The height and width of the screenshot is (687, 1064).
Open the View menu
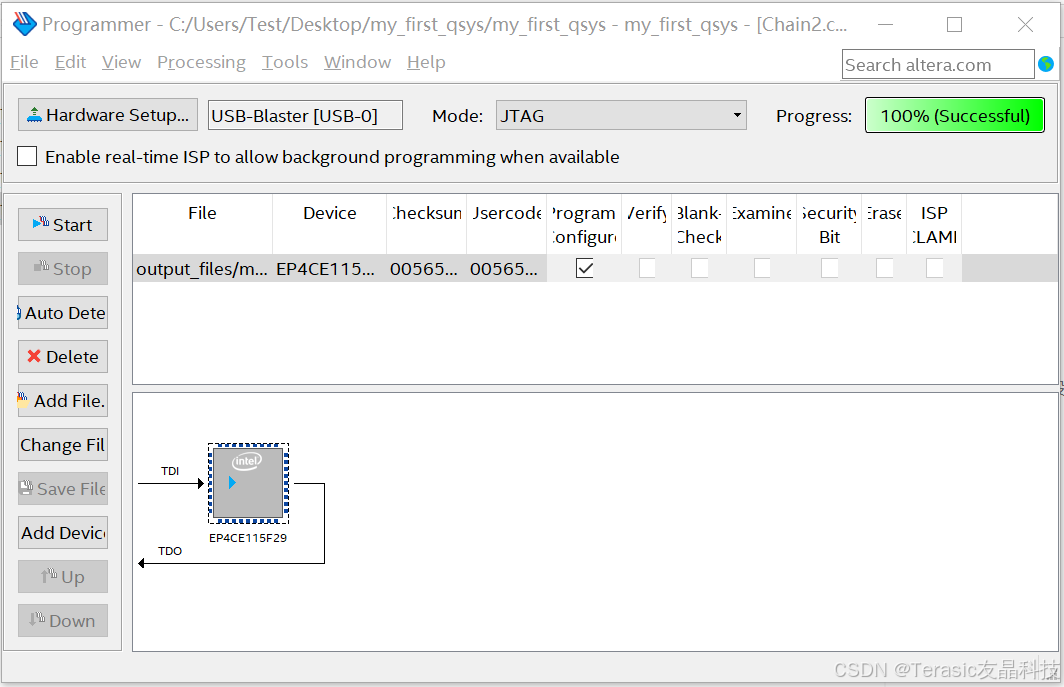121,62
